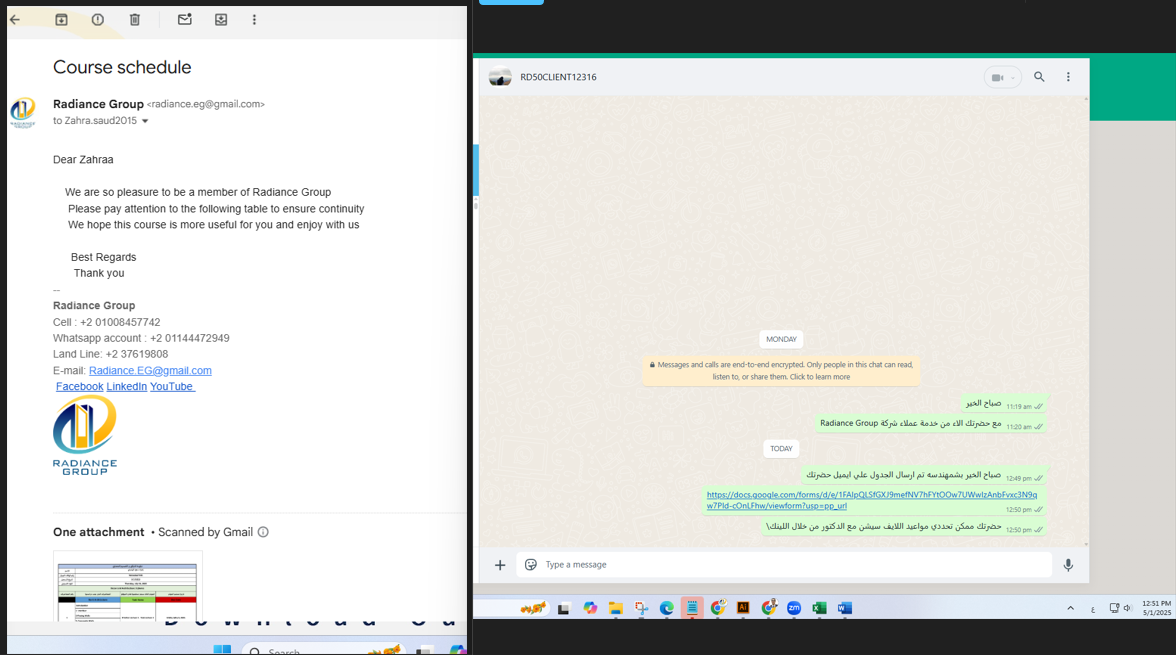Click the sender name Radiance Group
The image size is (1176, 655).
(98, 104)
